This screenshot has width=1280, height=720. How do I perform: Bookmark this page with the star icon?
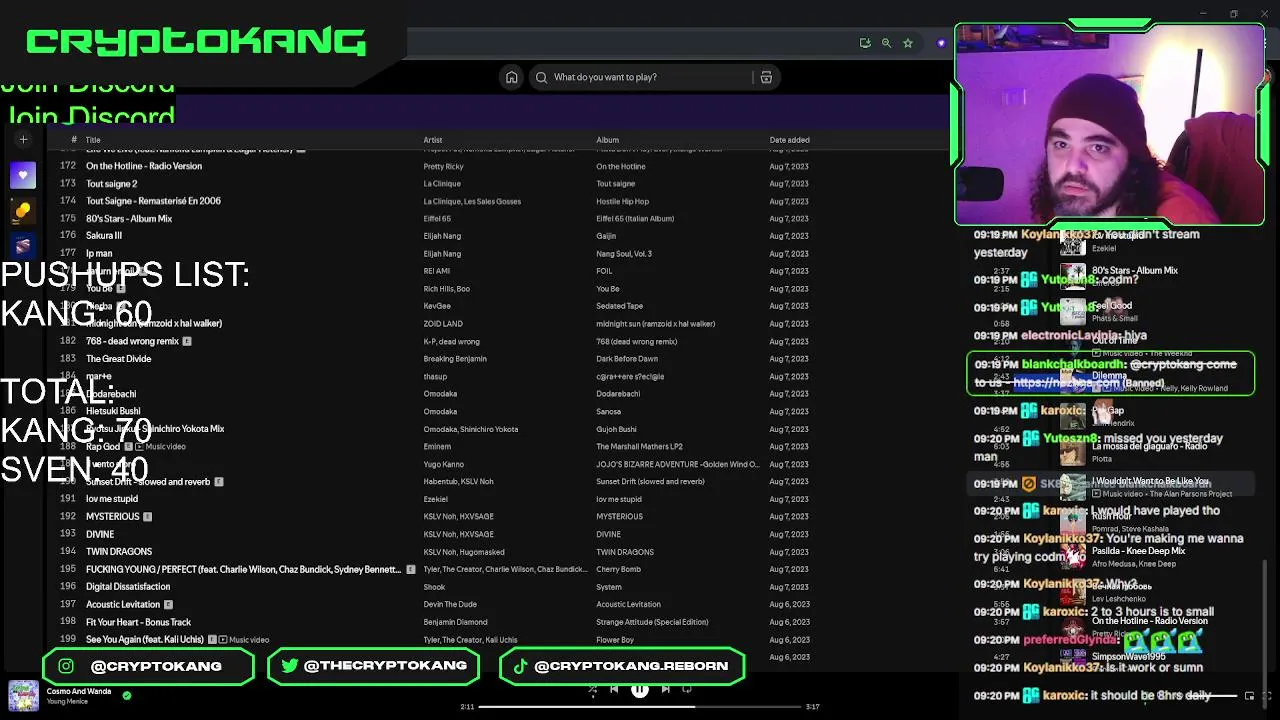(x=908, y=43)
